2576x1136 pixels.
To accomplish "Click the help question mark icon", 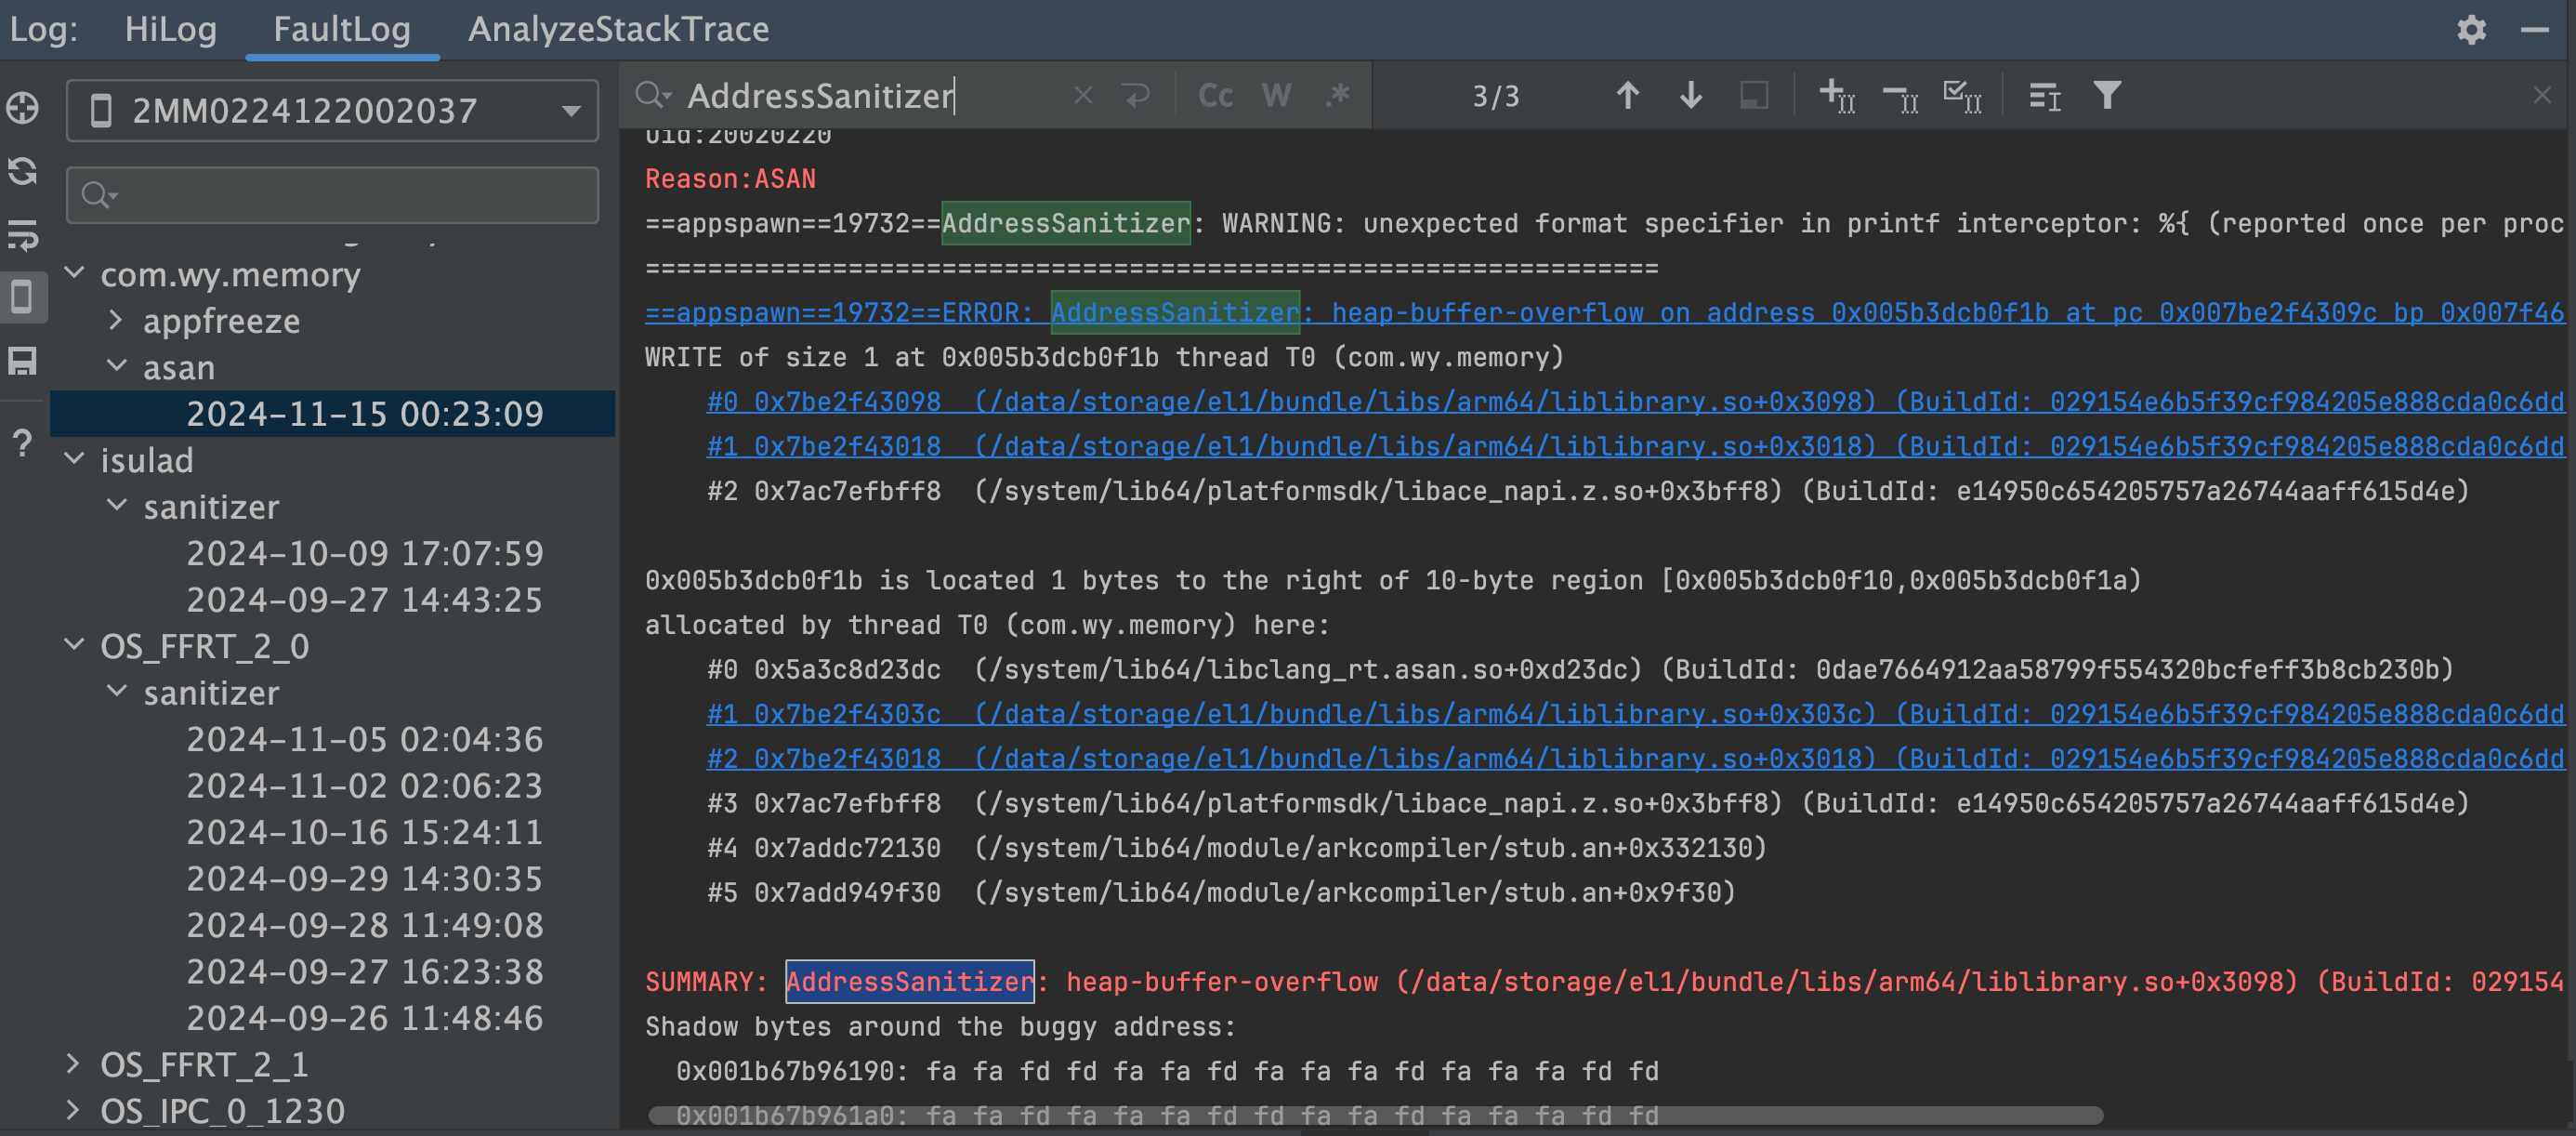I will pos(23,443).
